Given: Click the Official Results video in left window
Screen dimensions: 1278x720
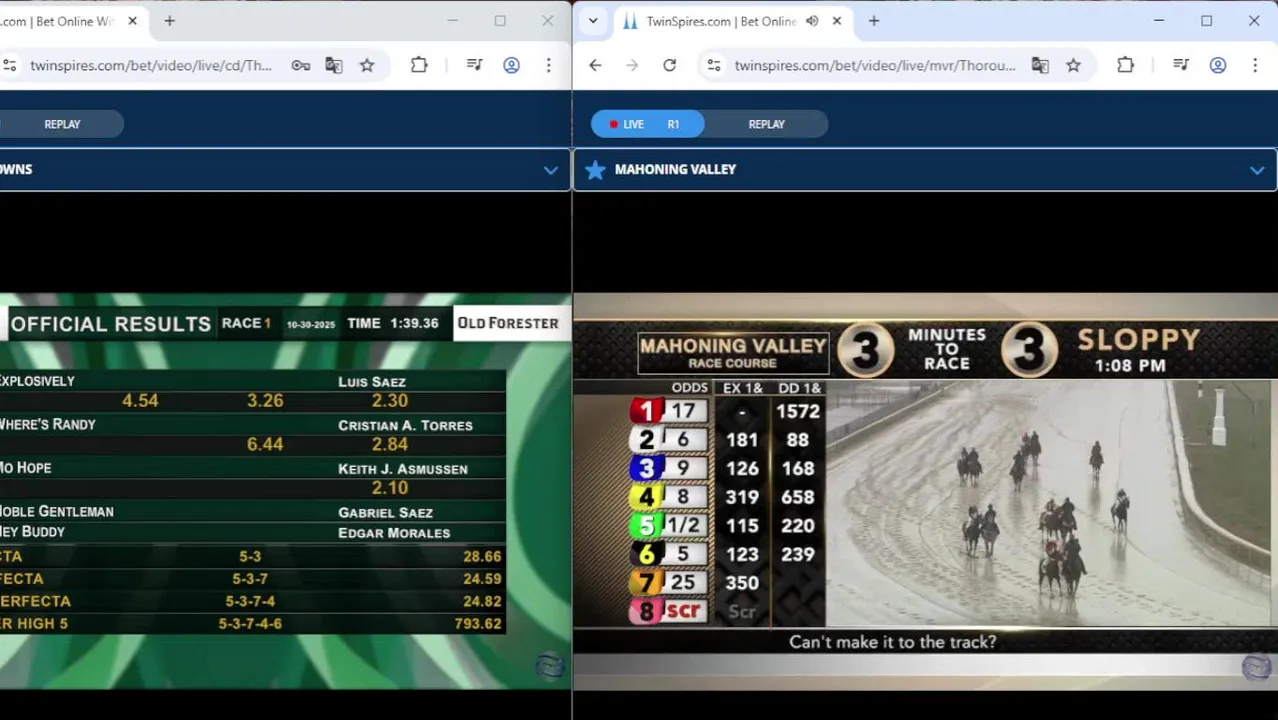Looking at the screenshot, I should tap(285, 490).
